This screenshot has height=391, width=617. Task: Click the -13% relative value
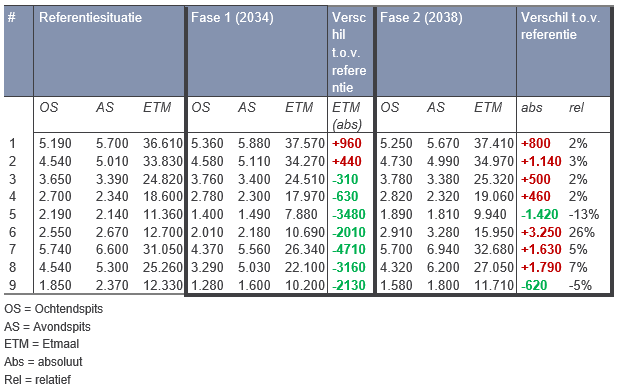click(x=584, y=214)
